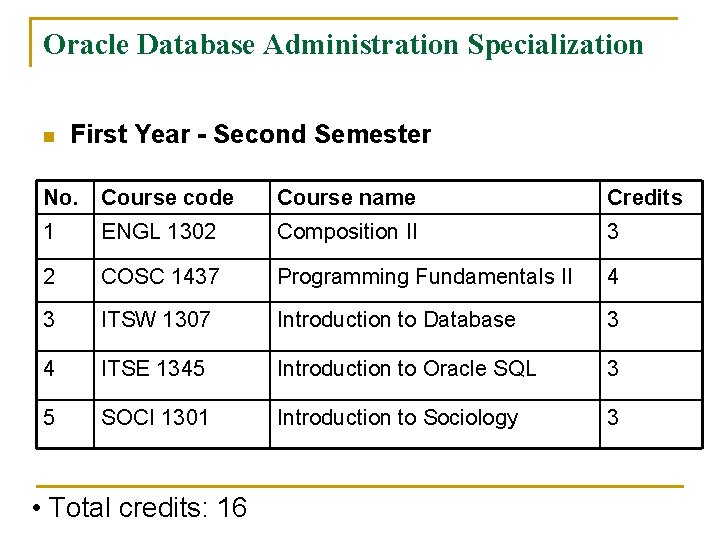Click the SOCI 1301 course code cell
720x540 pixels.
[x=155, y=418]
